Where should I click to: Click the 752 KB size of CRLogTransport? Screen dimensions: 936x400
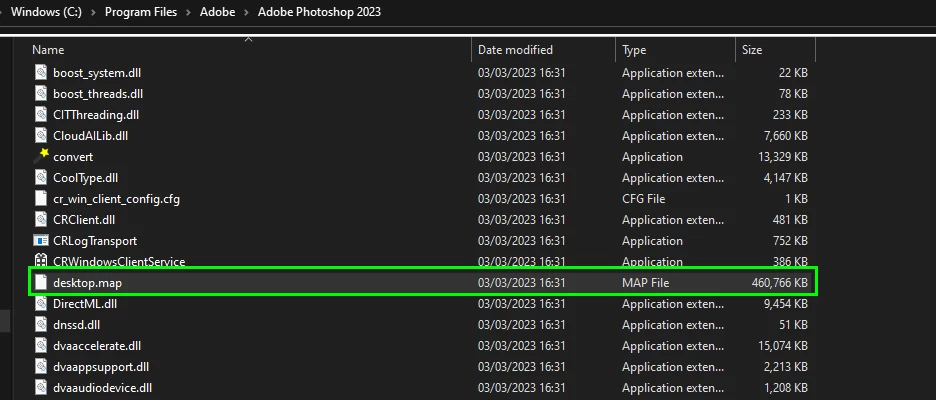[x=790, y=241]
